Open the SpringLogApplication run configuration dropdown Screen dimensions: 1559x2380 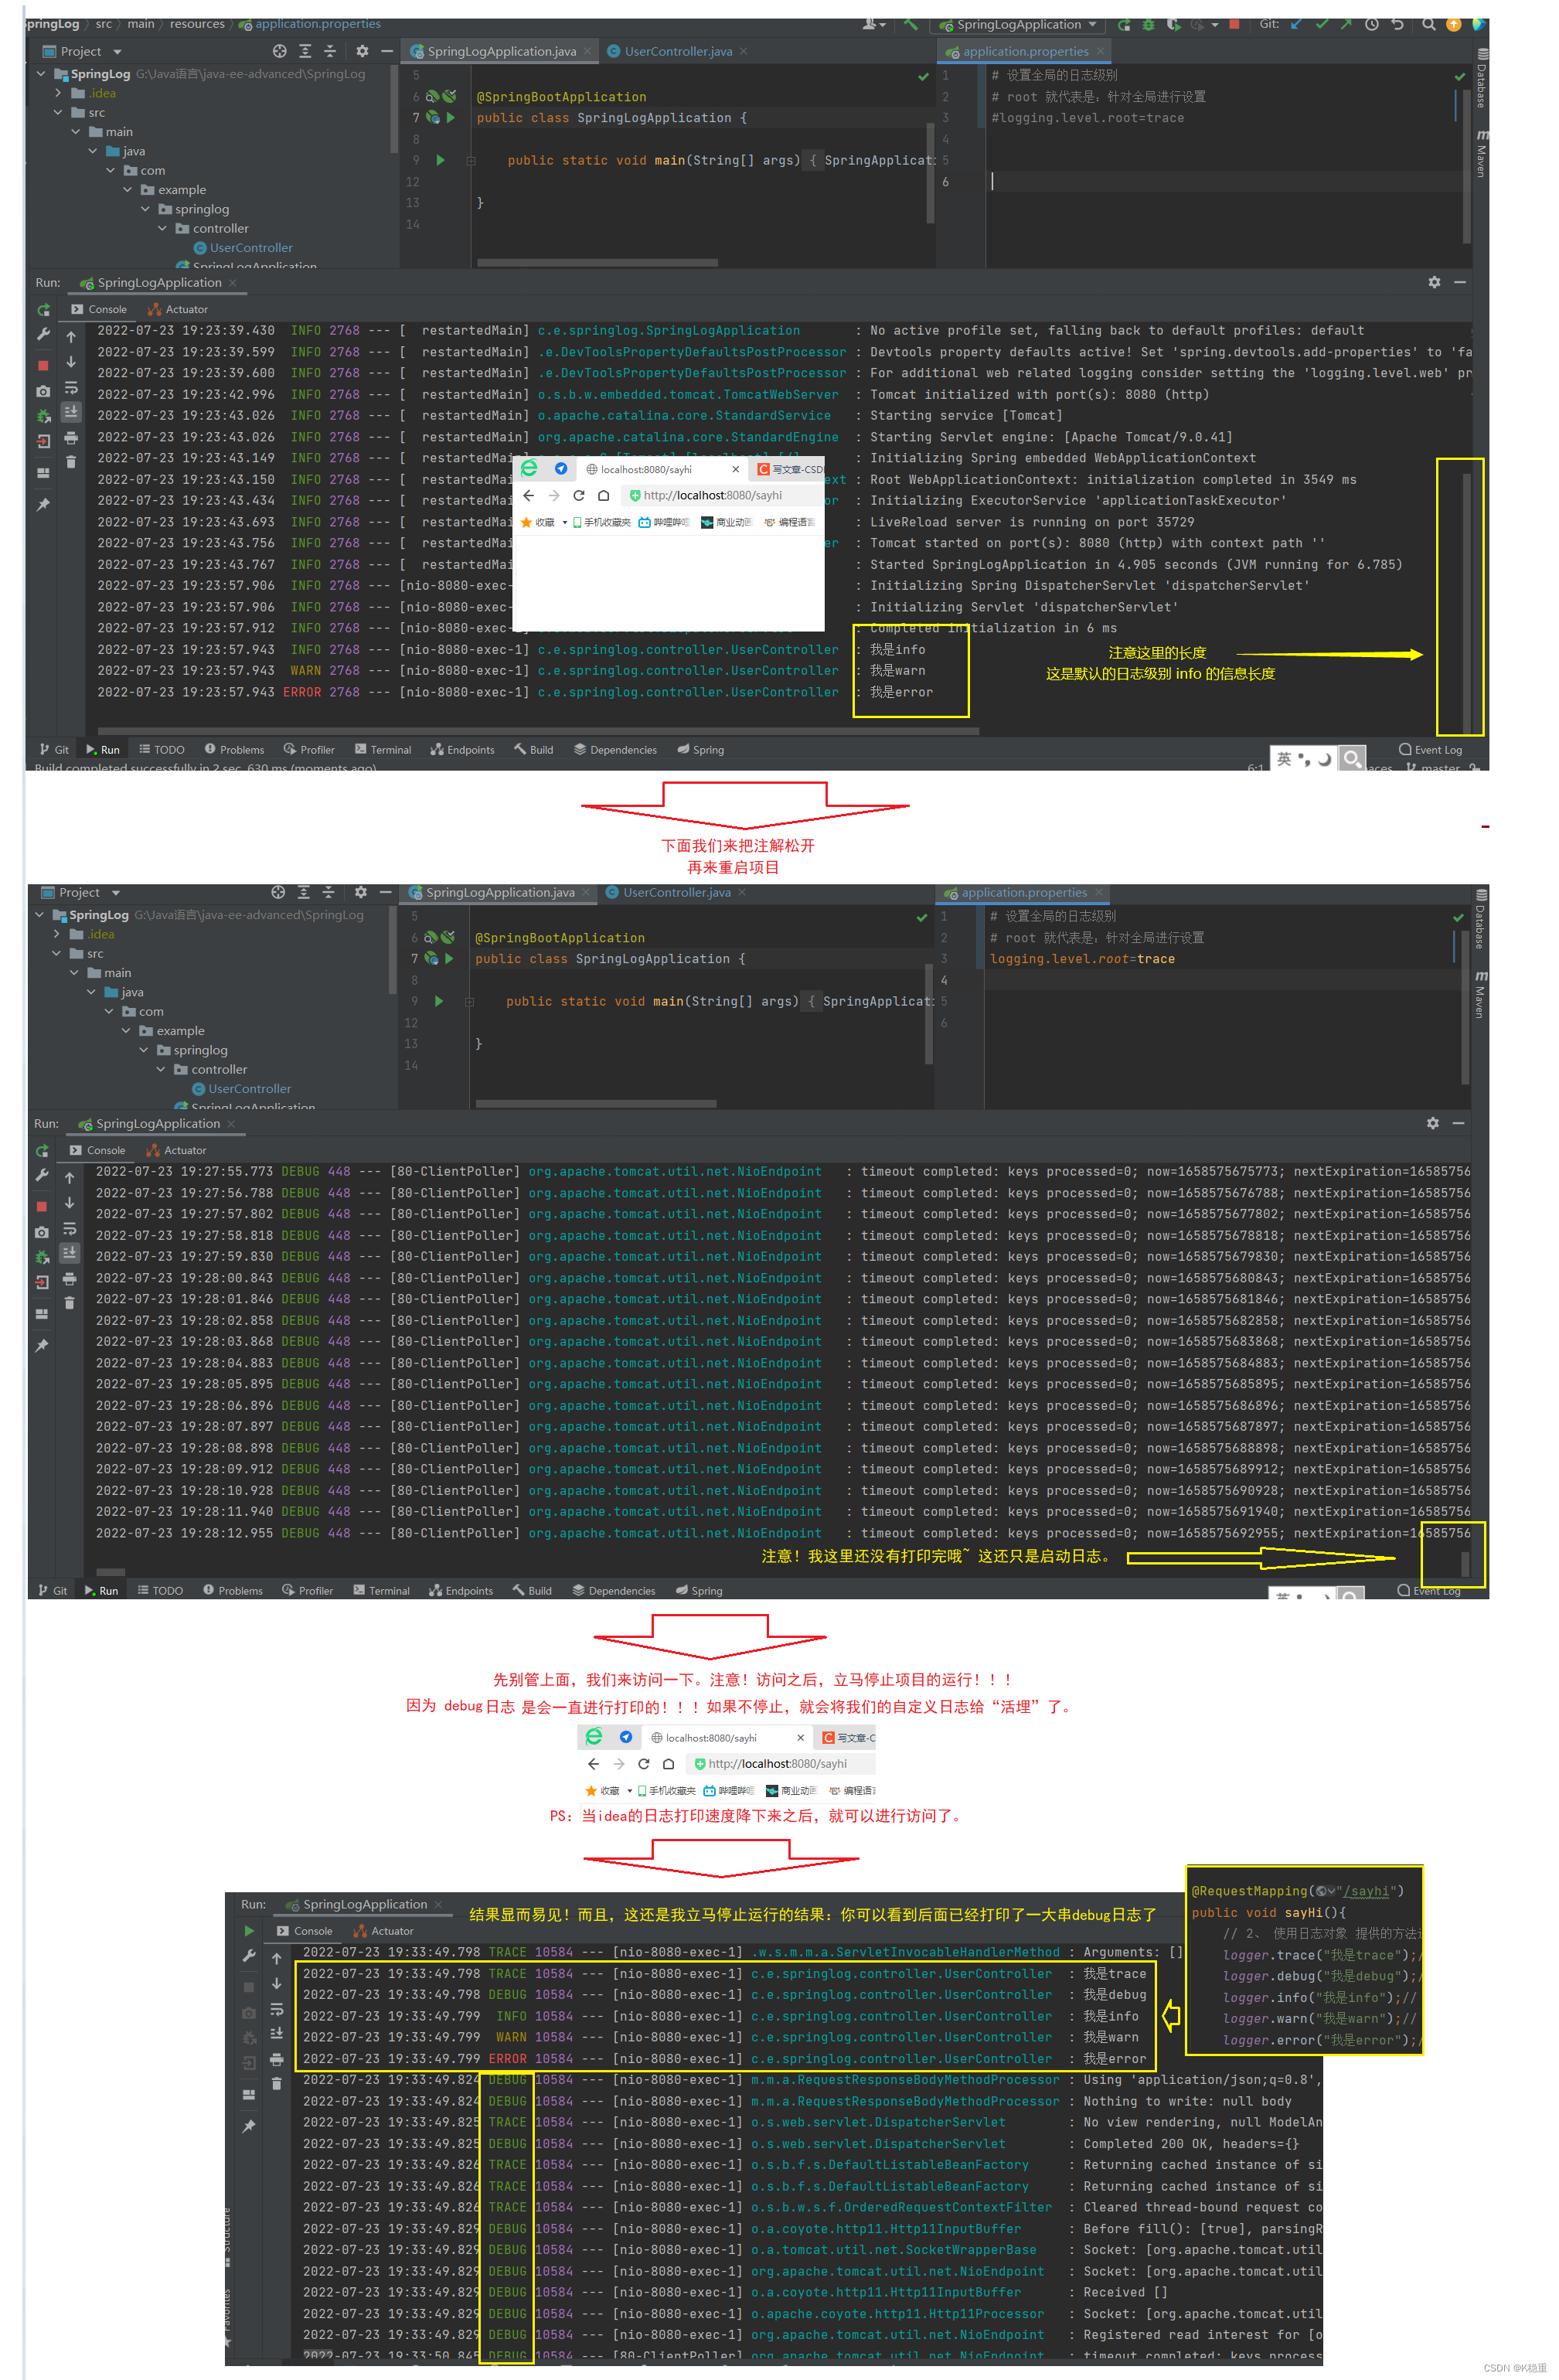tap(1019, 24)
